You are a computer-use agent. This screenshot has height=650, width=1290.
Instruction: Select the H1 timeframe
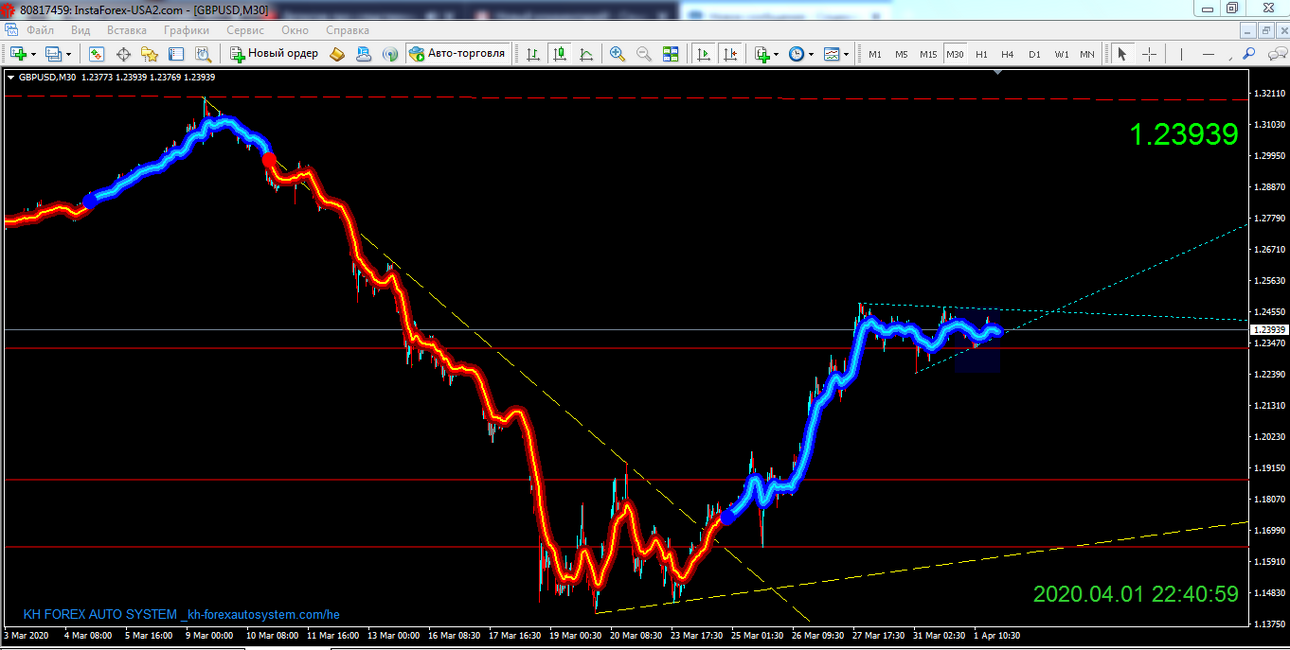click(981, 54)
